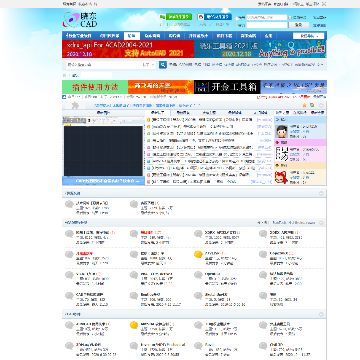Click the blue magnifier search button

(x=163, y=65)
